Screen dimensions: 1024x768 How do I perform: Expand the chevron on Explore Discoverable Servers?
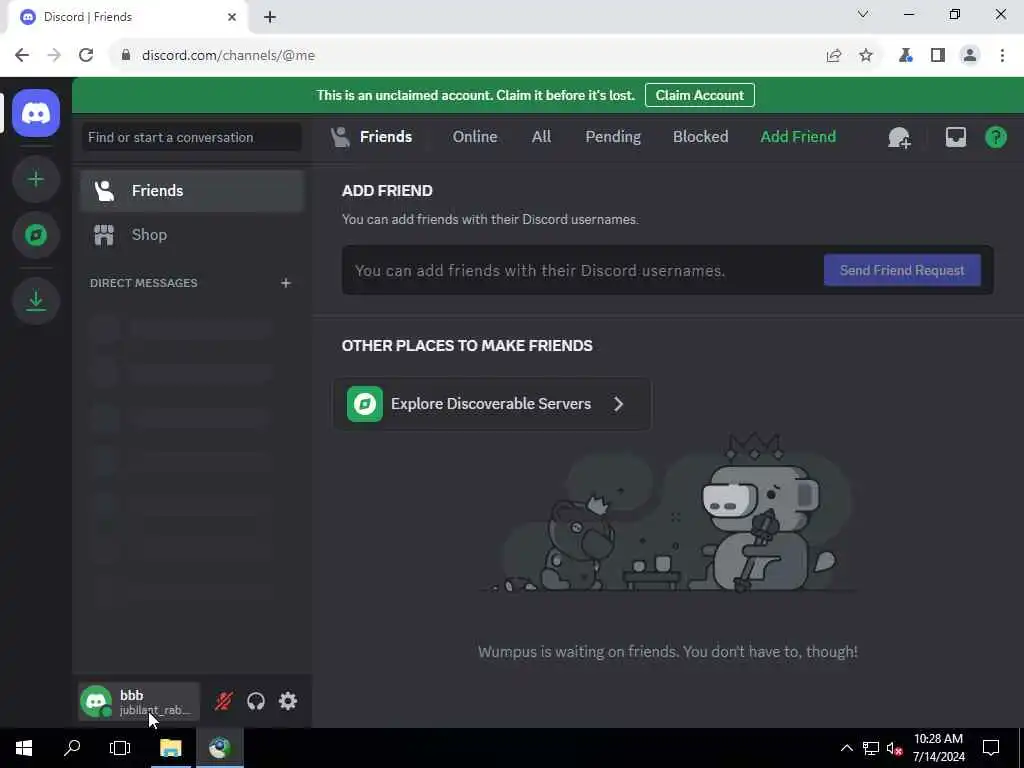[x=618, y=404]
